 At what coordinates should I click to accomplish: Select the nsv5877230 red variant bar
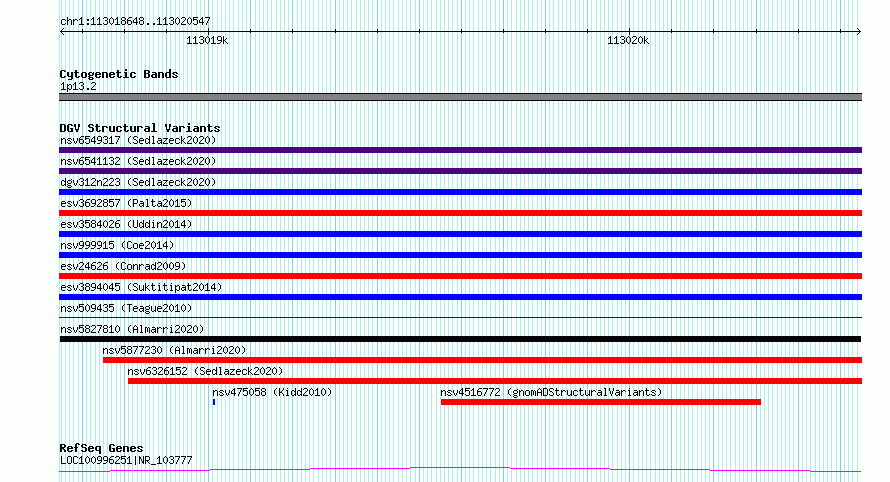pos(482,360)
